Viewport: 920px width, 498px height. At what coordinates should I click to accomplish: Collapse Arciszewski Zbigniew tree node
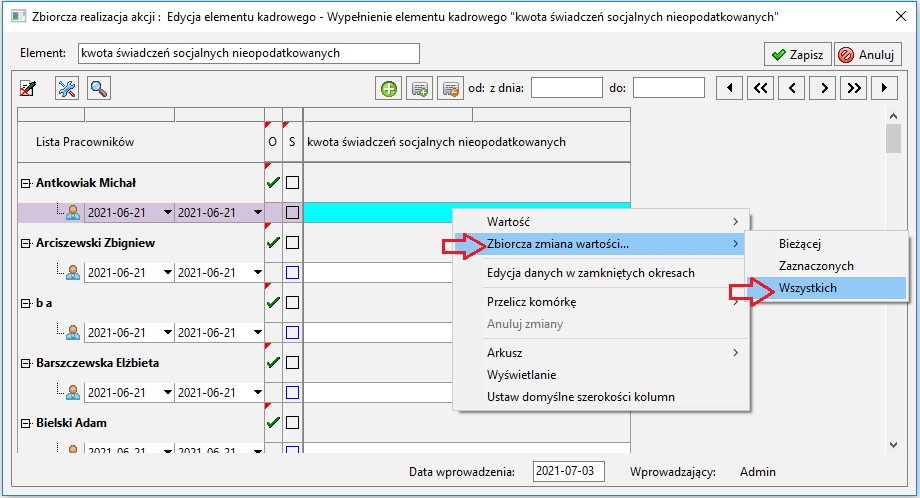coord(26,243)
